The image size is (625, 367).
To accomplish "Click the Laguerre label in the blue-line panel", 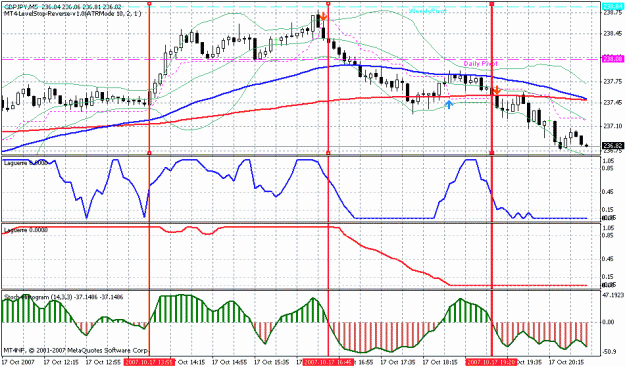I will pyautogui.click(x=26, y=163).
